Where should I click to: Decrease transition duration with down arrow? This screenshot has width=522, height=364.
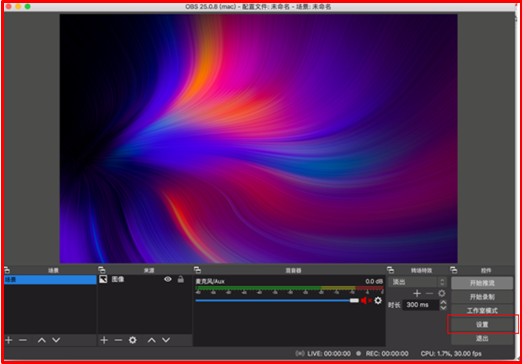[443, 308]
